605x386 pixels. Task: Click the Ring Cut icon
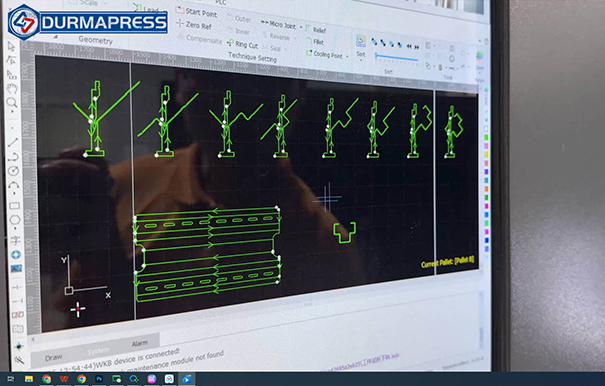tap(230, 42)
